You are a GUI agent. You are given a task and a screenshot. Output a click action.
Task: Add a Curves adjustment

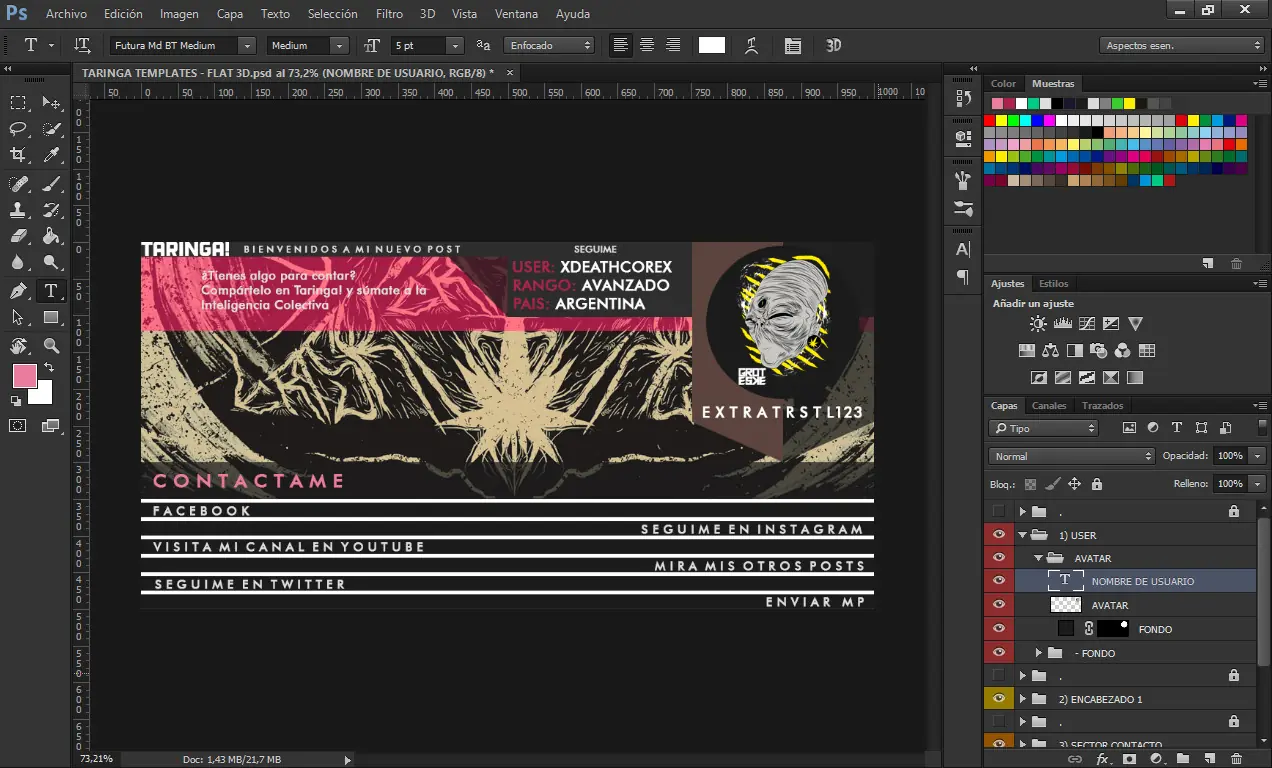(1087, 324)
